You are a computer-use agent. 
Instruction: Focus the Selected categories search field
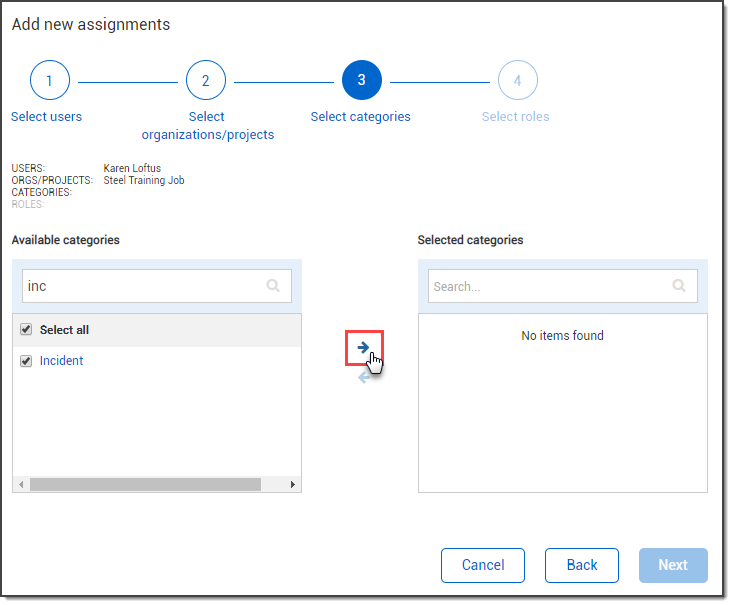coord(548,286)
